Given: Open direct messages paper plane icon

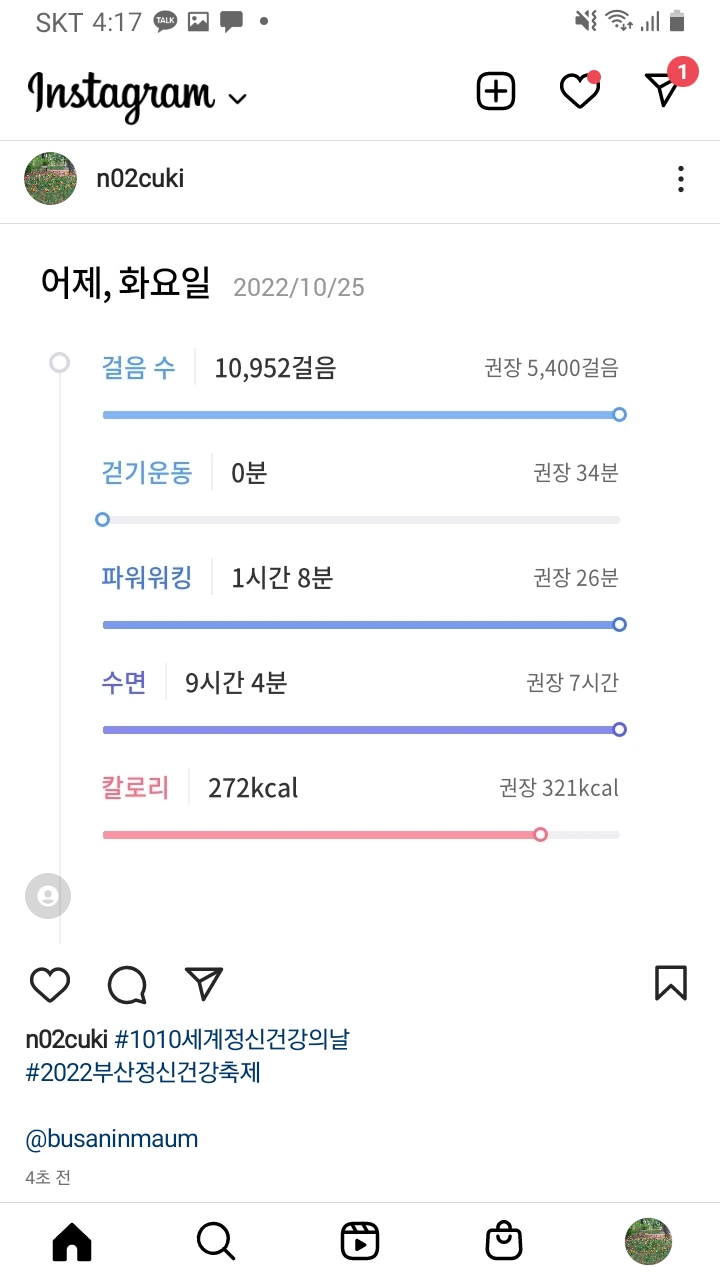Looking at the screenshot, I should coord(663,90).
